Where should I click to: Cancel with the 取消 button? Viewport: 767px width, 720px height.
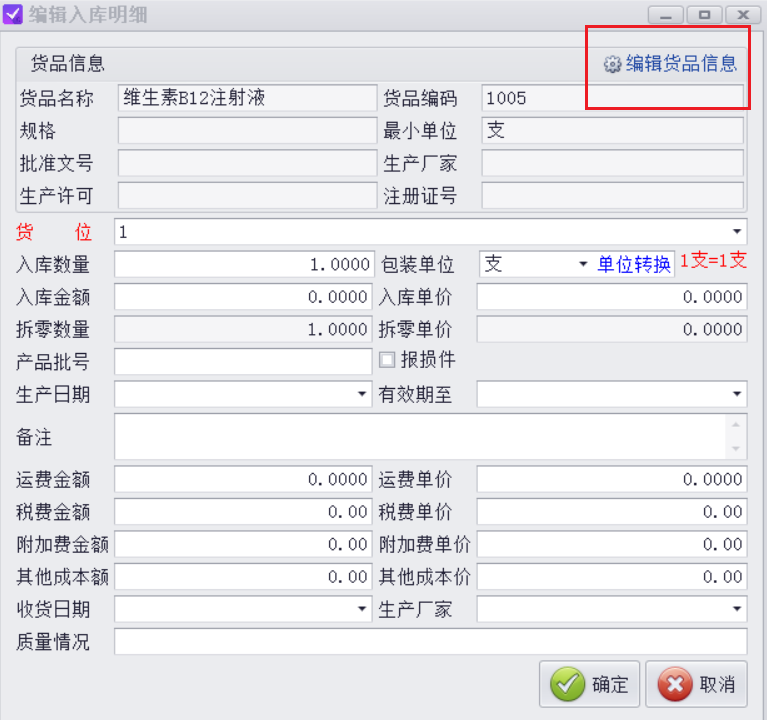697,684
